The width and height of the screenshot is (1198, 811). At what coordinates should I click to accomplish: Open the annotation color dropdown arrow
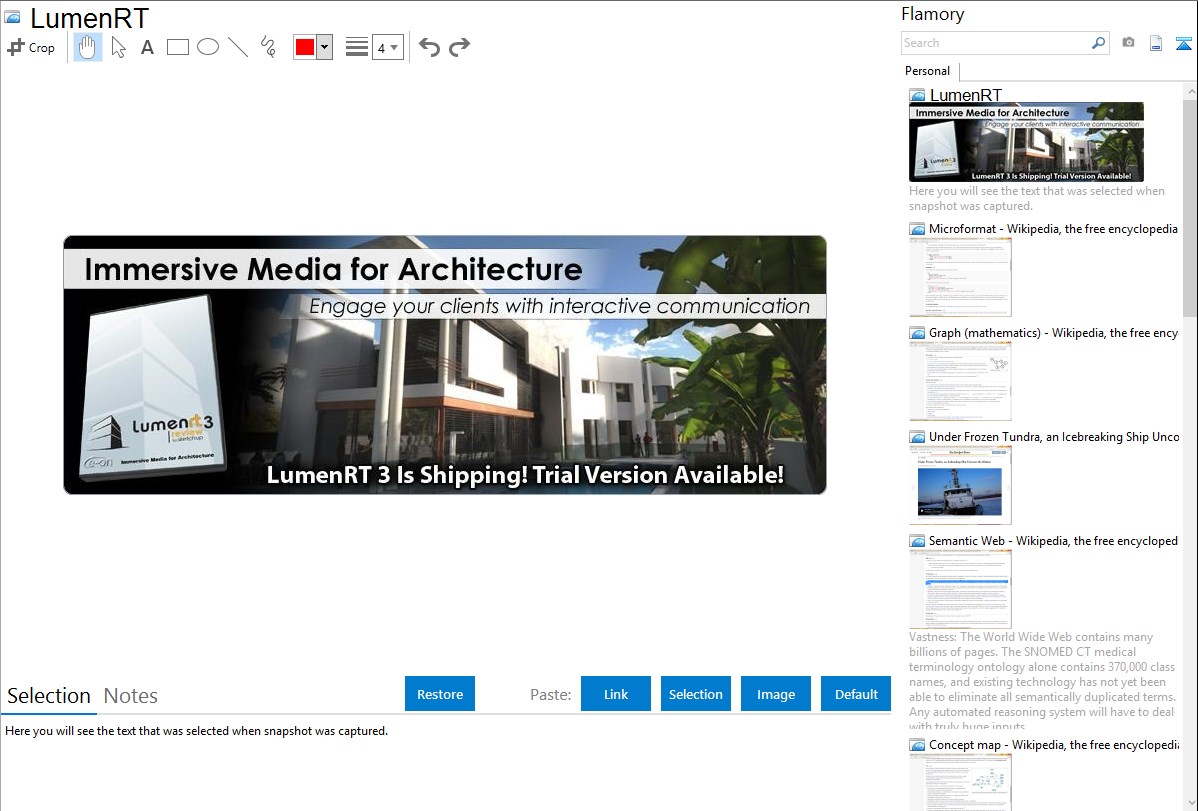pos(325,47)
